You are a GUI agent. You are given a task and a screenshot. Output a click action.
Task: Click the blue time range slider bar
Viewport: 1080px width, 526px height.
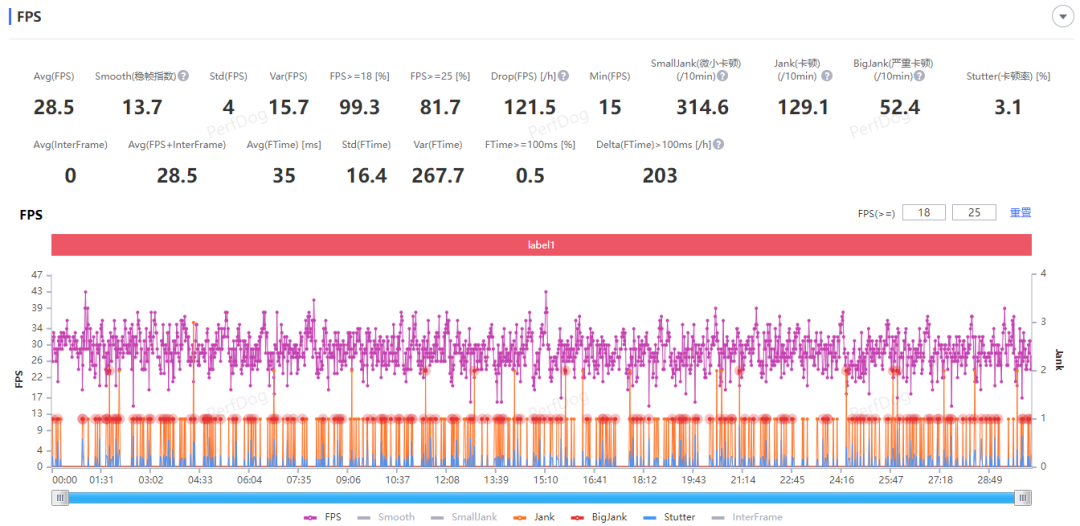pyautogui.click(x=541, y=498)
